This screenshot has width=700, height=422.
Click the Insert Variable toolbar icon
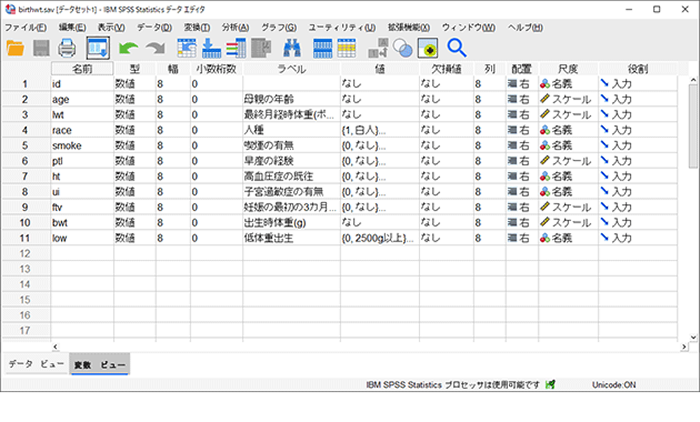(347, 48)
